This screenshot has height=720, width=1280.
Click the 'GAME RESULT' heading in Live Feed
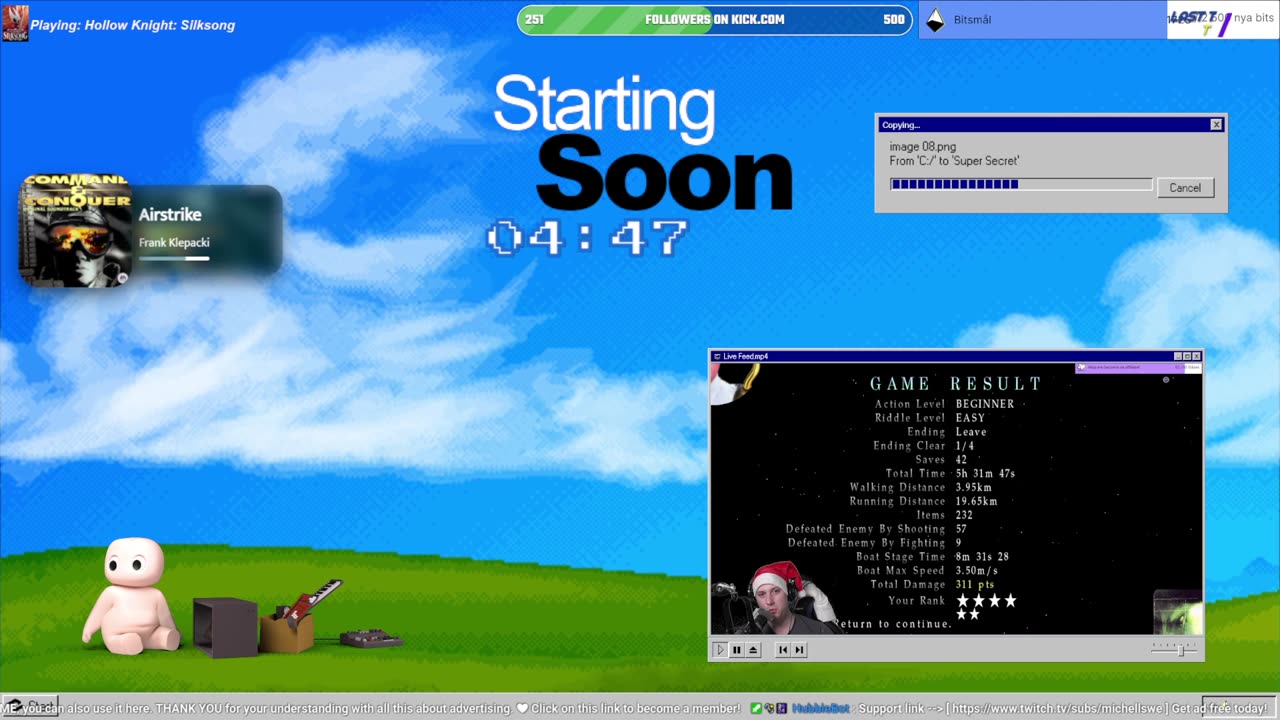(956, 384)
